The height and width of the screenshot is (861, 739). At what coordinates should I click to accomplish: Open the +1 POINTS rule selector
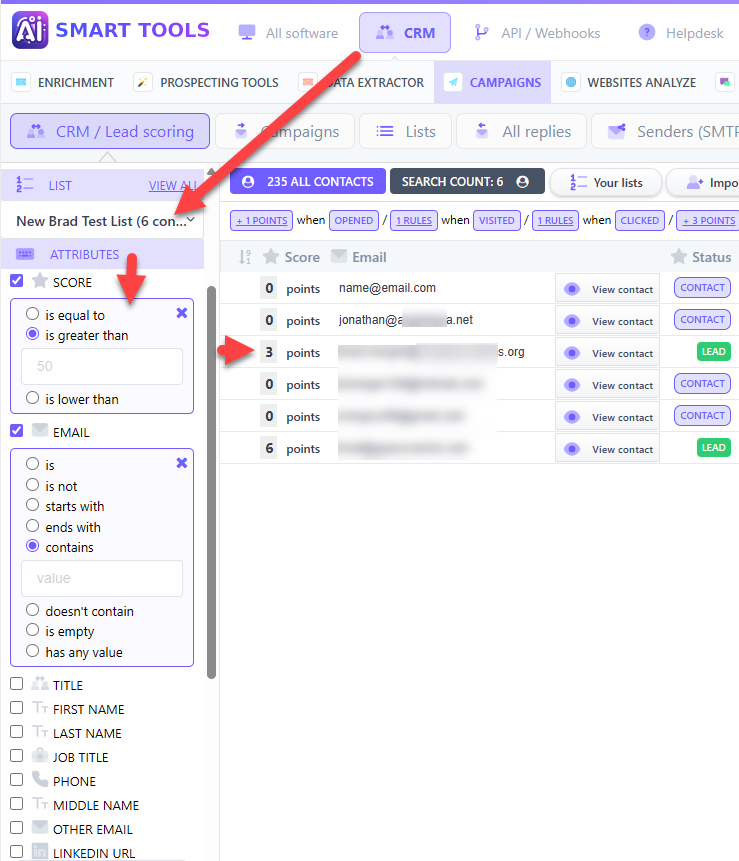point(261,221)
